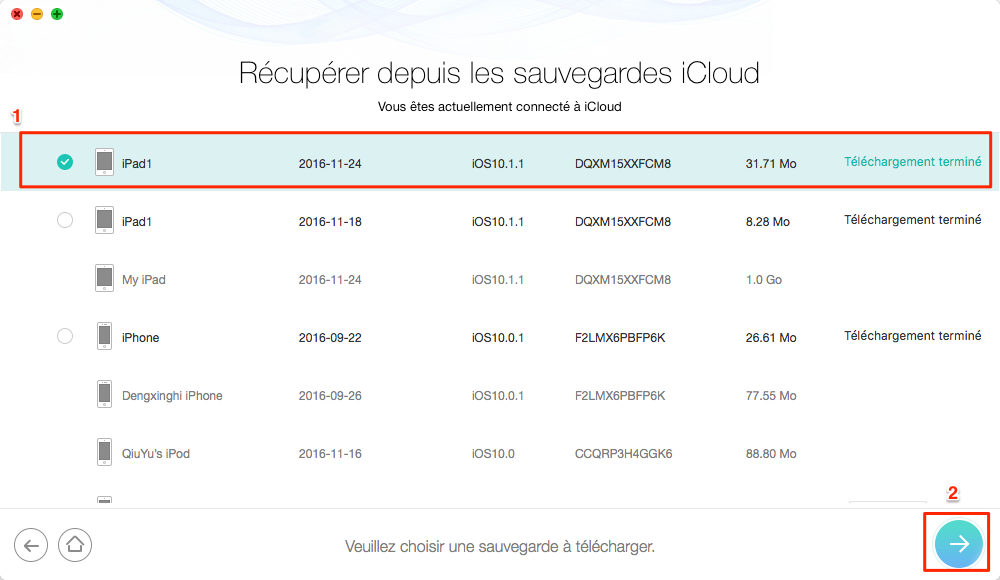1000x580 pixels.
Task: Select the iPhone 26.61 Mo backup radio
Action: 64,336
